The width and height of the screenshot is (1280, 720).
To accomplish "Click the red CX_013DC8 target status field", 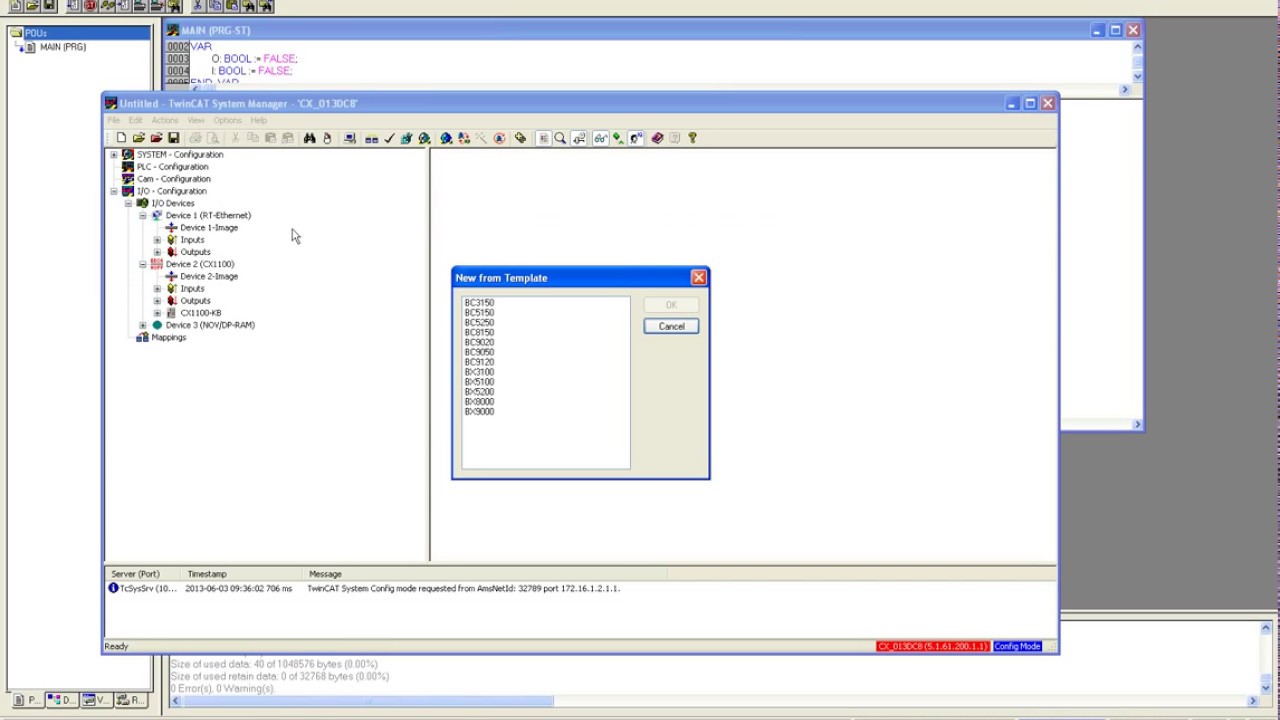I will point(933,646).
